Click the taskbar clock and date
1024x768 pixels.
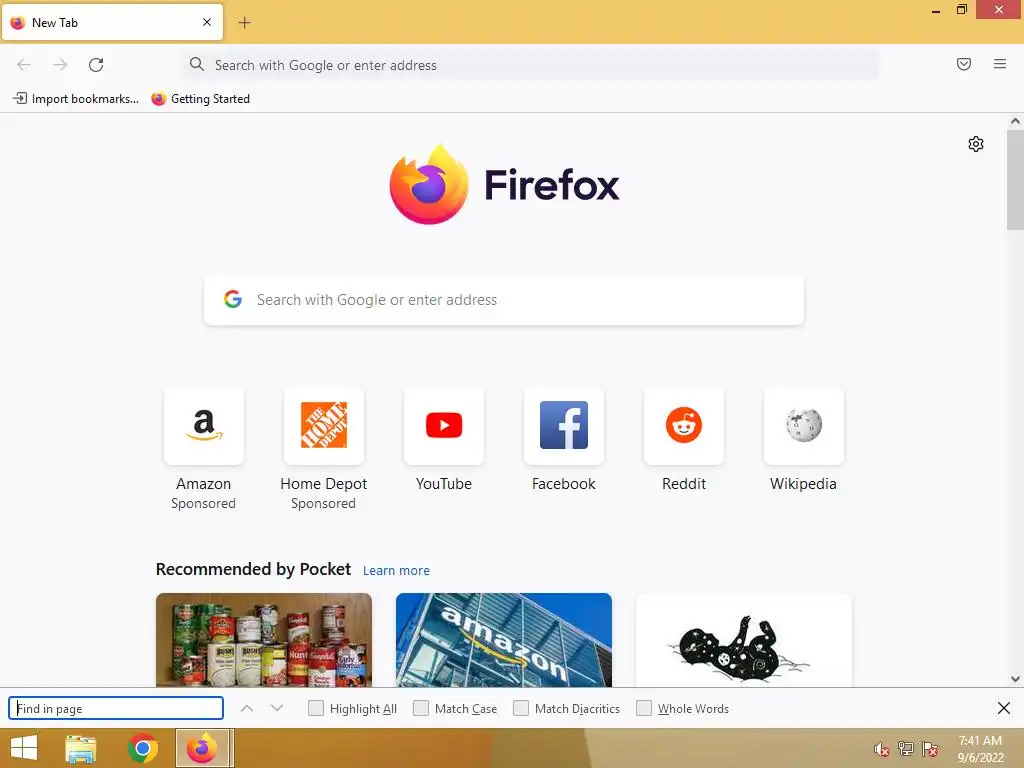[x=980, y=749]
